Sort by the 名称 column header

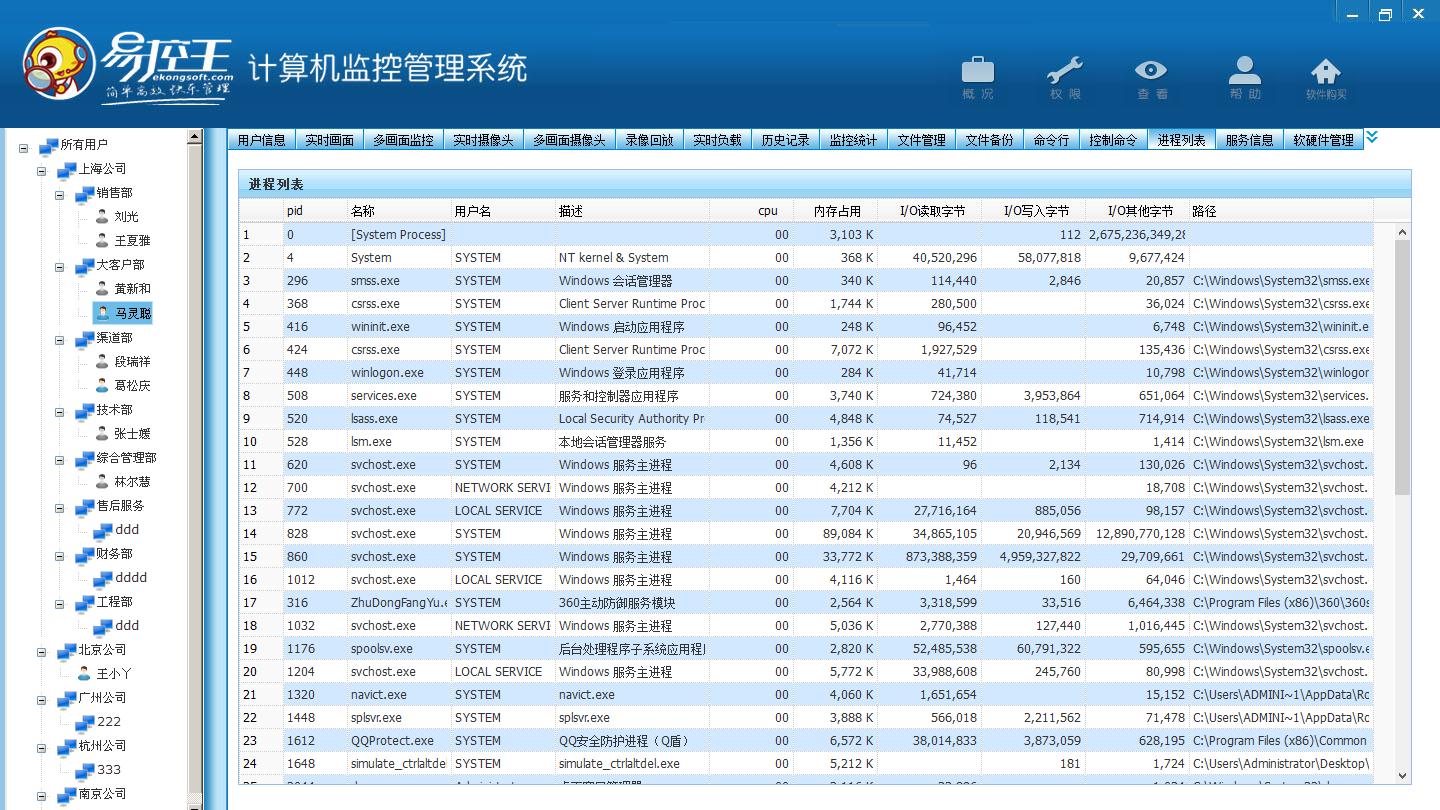[x=399, y=211]
